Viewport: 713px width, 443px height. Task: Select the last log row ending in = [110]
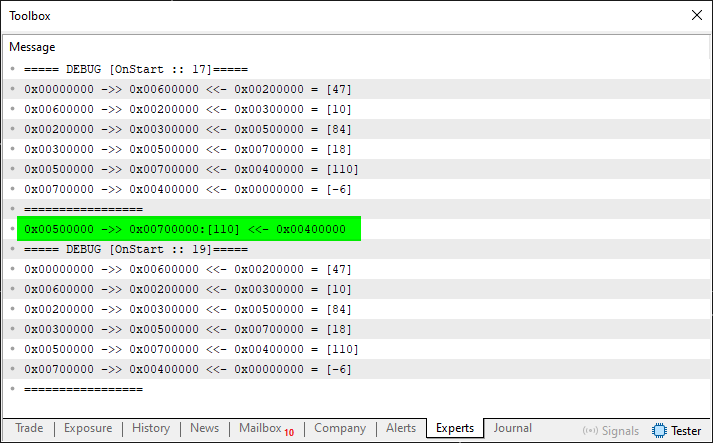[x=356, y=349]
